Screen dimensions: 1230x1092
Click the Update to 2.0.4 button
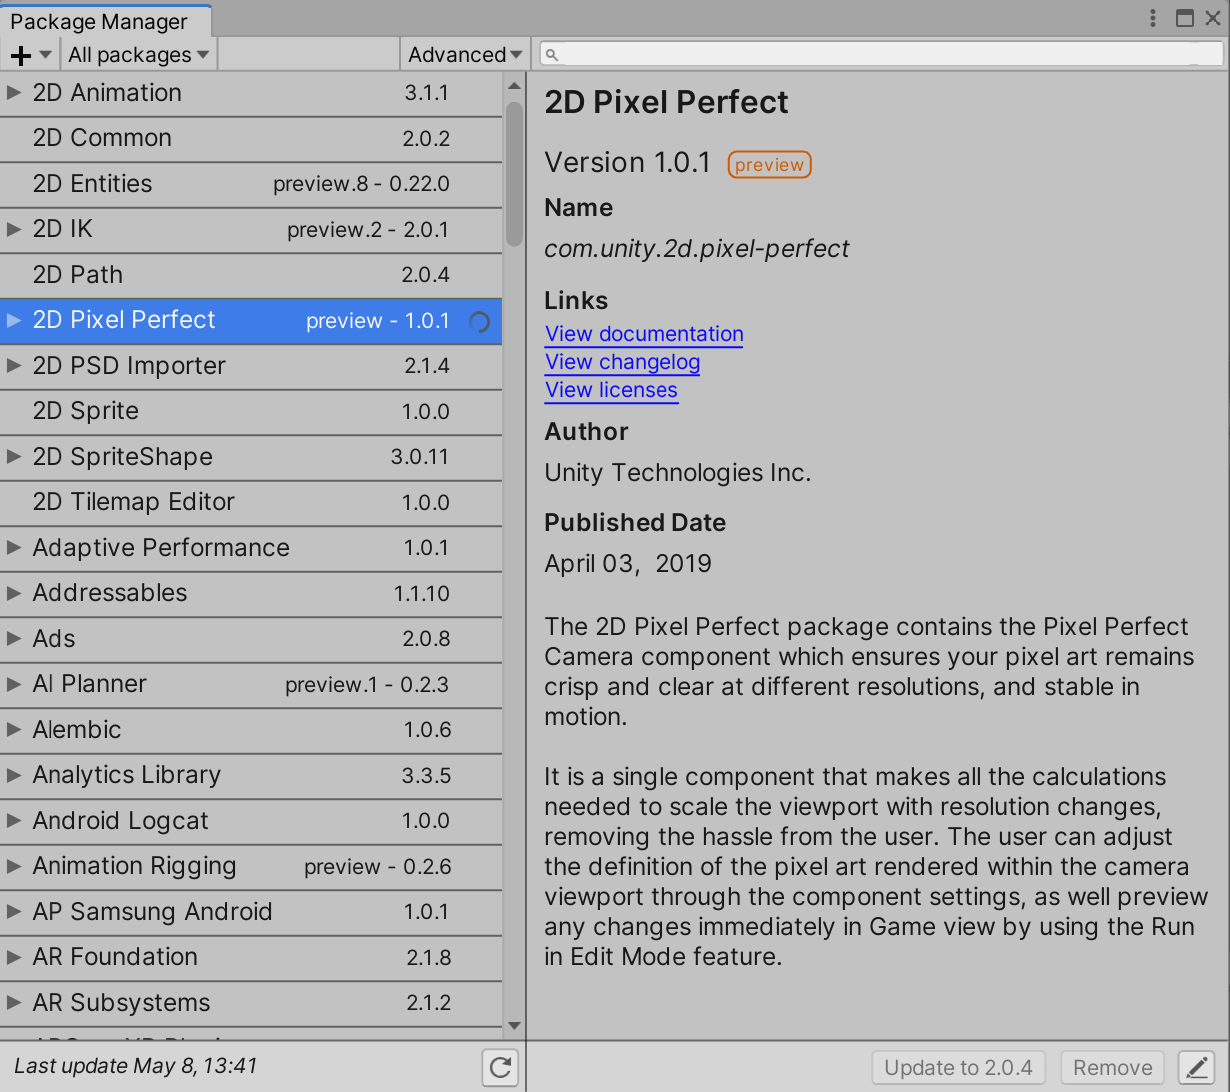(x=959, y=1068)
